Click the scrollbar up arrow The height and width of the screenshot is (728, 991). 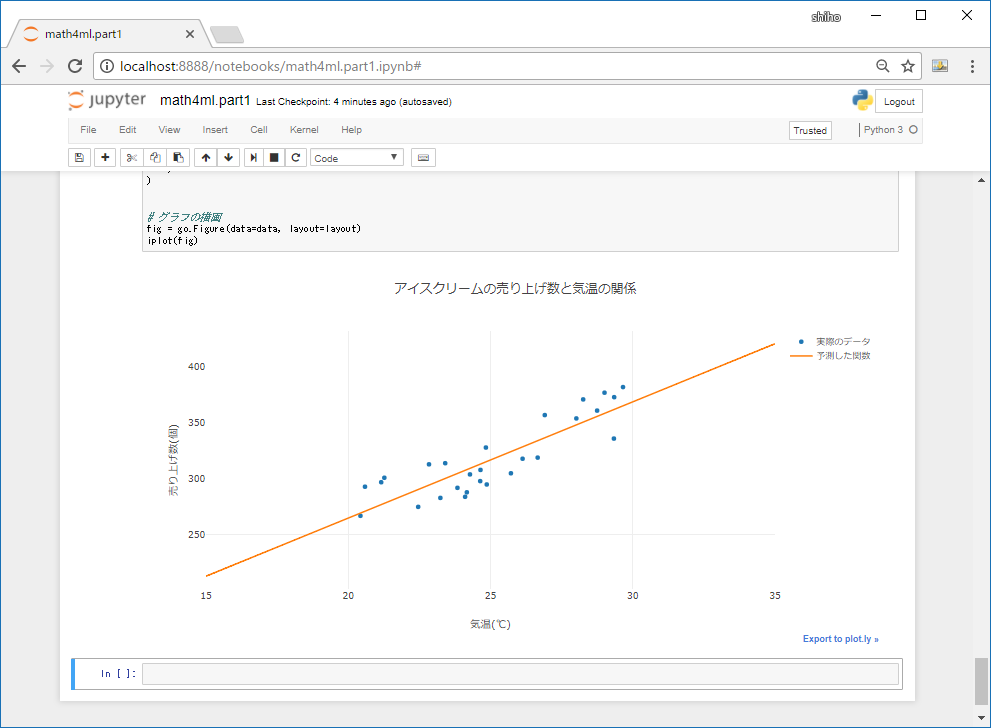click(x=981, y=179)
